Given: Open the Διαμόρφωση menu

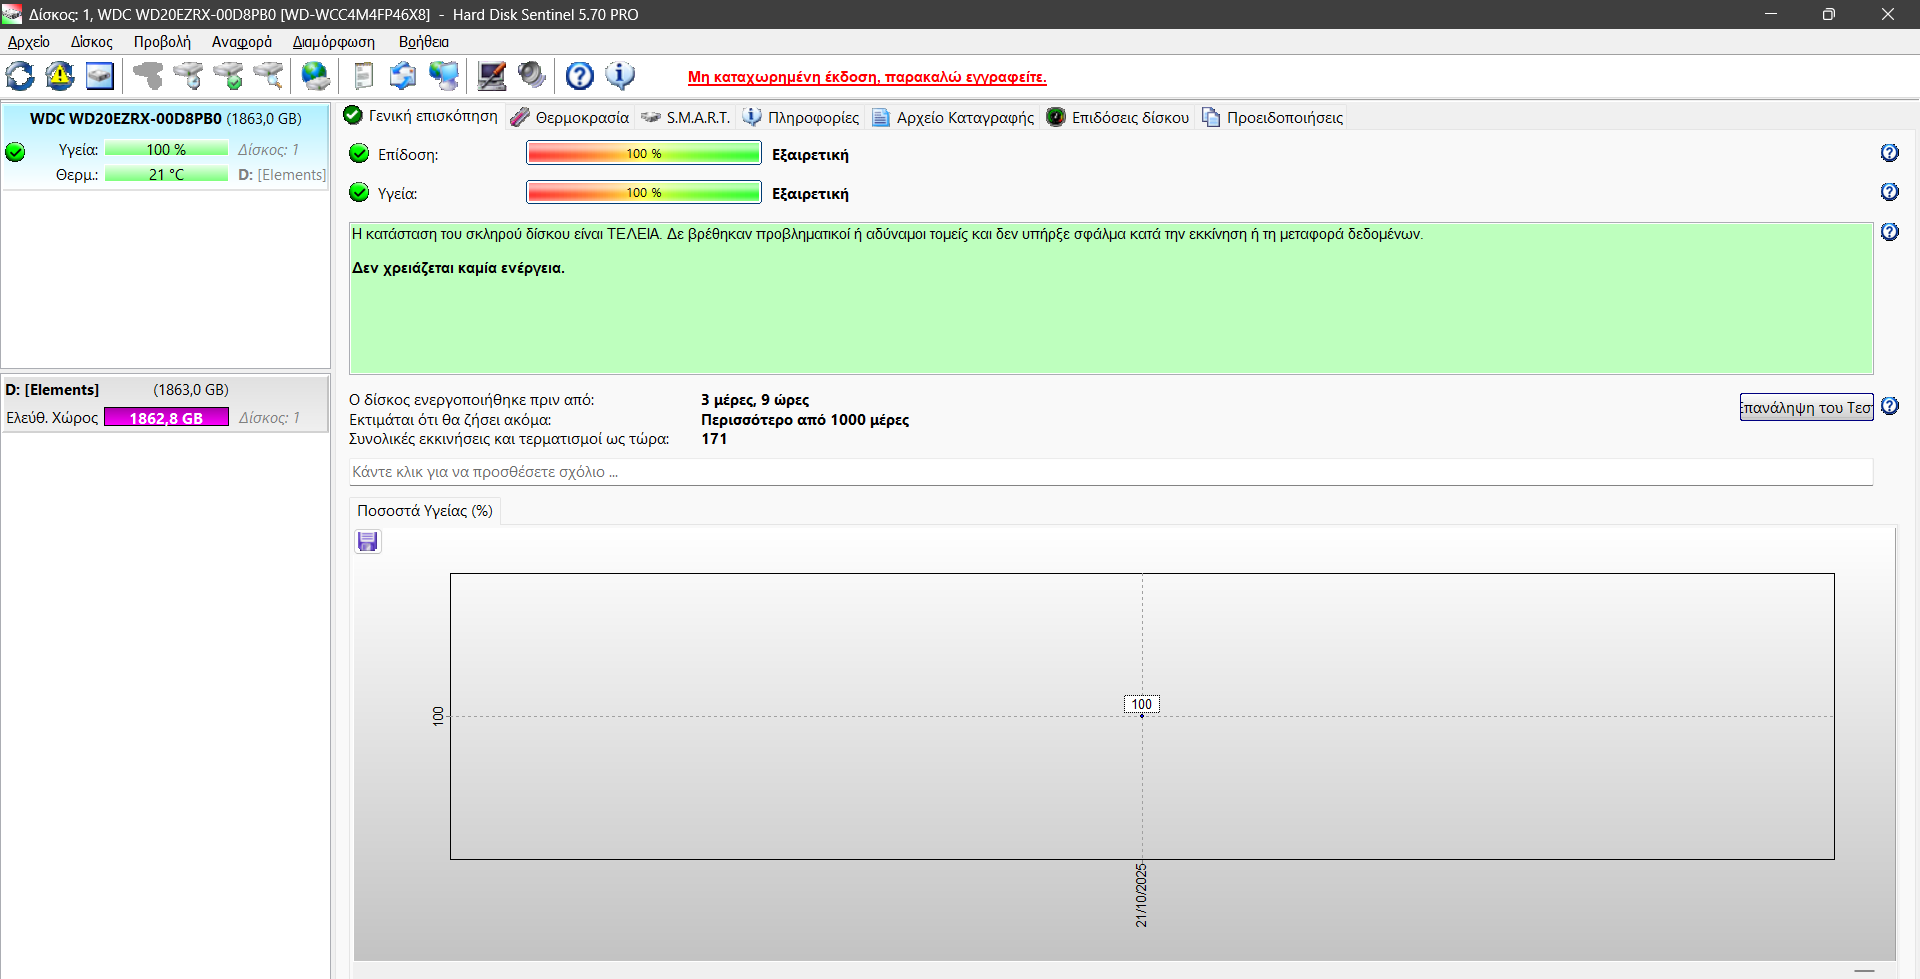Looking at the screenshot, I should [333, 42].
